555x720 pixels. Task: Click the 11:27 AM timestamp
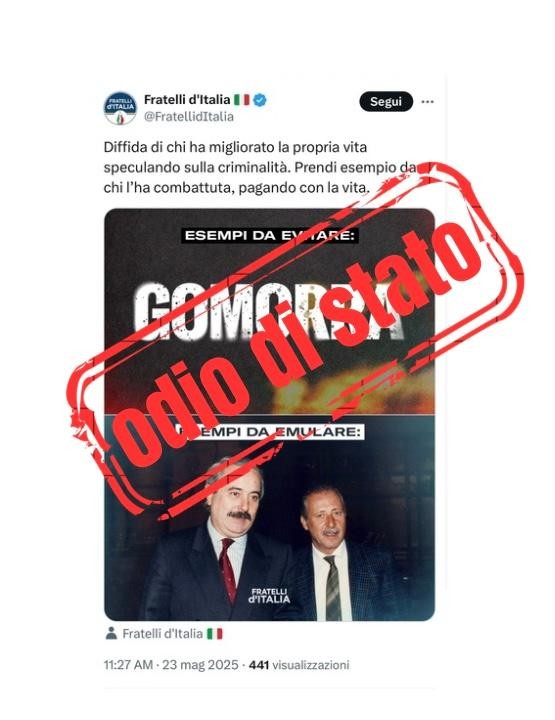[128, 665]
